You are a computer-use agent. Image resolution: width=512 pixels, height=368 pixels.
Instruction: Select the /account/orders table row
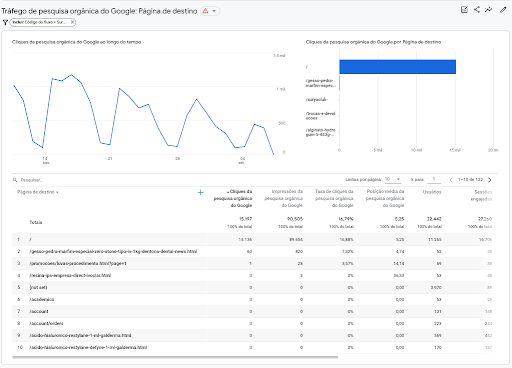[x=252, y=323]
